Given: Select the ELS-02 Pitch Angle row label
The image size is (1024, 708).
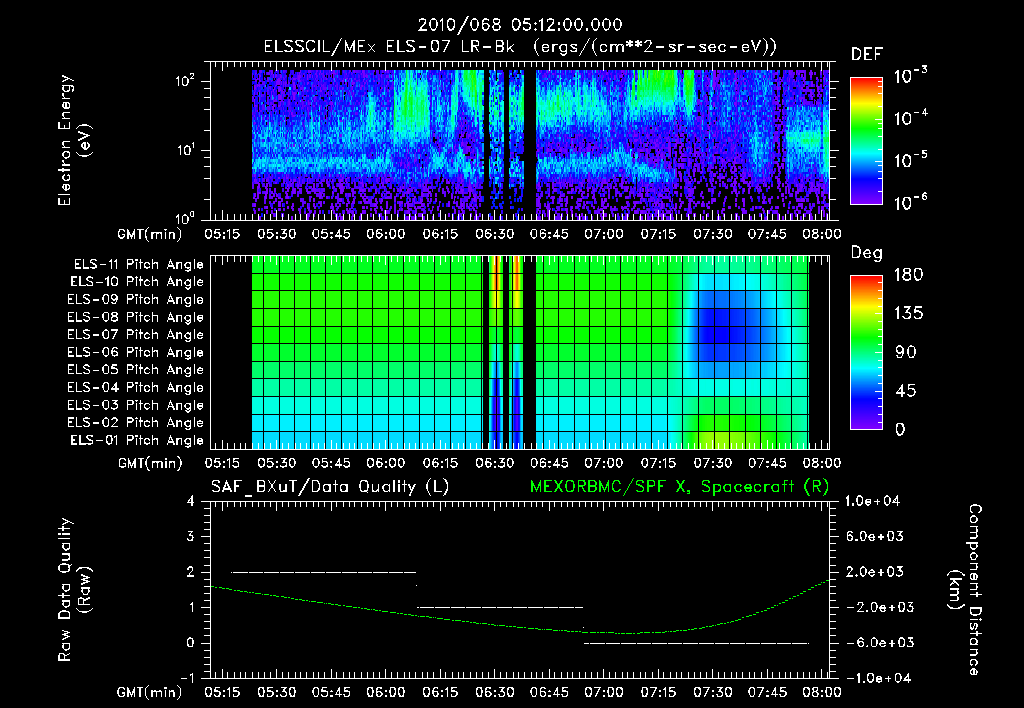Looking at the screenshot, I should click(135, 423).
